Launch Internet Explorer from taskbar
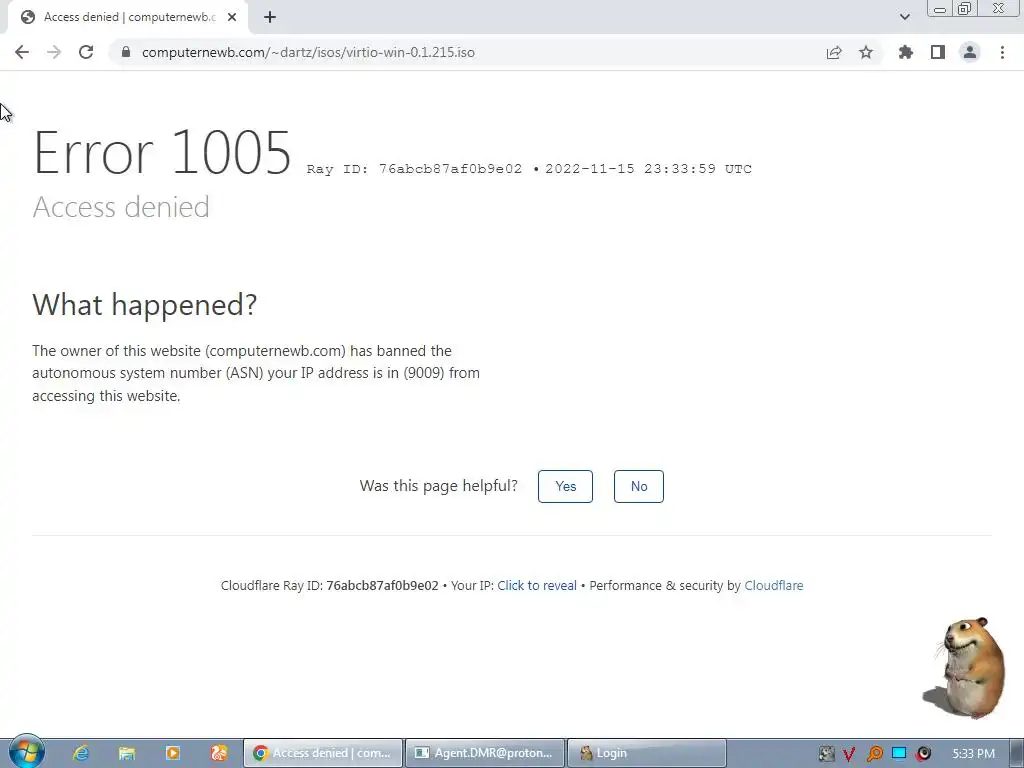The image size is (1024, 768). click(80, 753)
